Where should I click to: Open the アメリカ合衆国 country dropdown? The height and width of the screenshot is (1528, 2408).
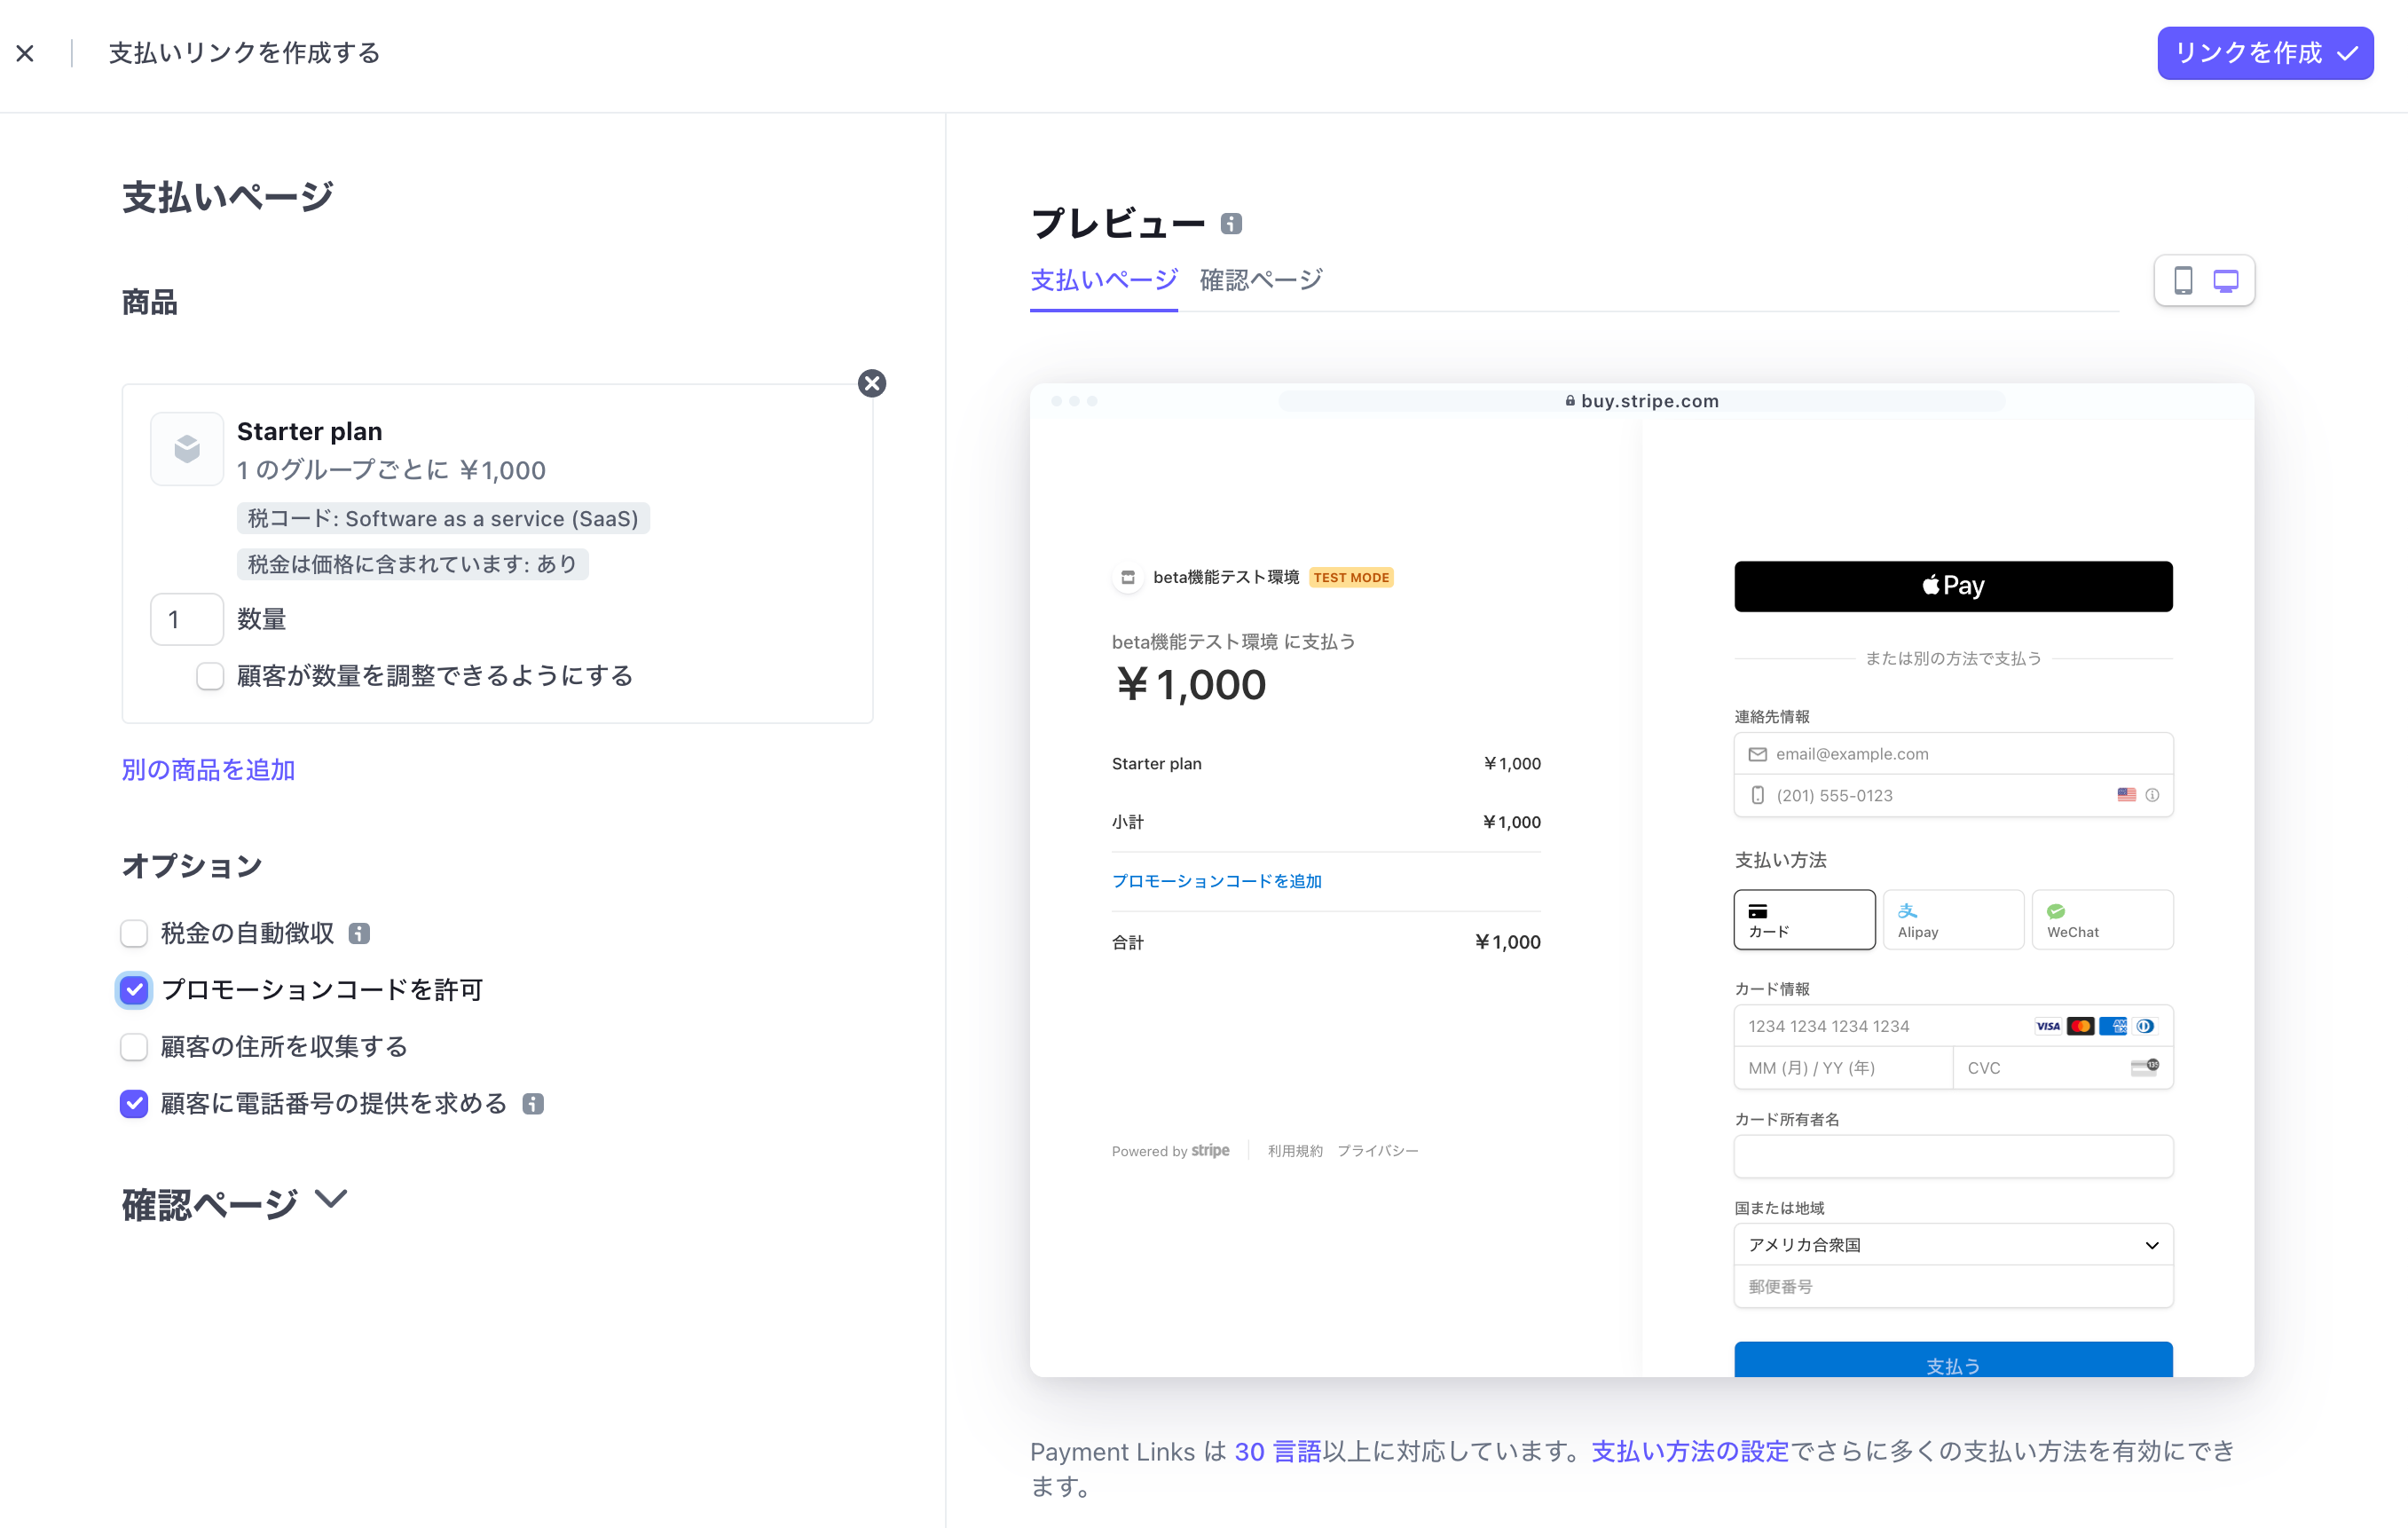point(1952,1245)
